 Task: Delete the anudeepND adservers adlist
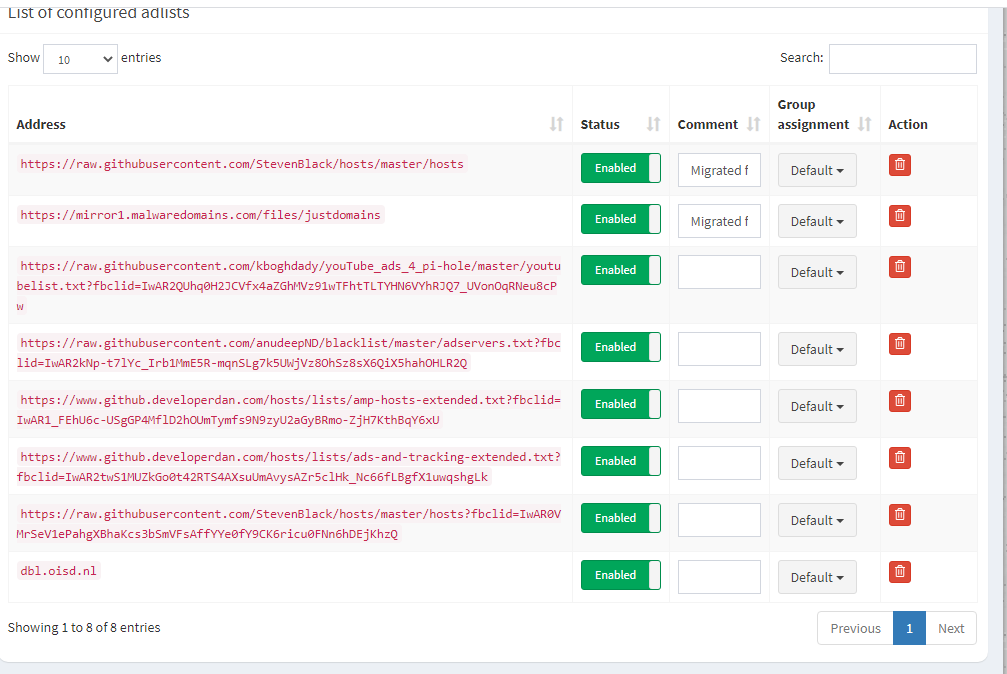(x=900, y=344)
